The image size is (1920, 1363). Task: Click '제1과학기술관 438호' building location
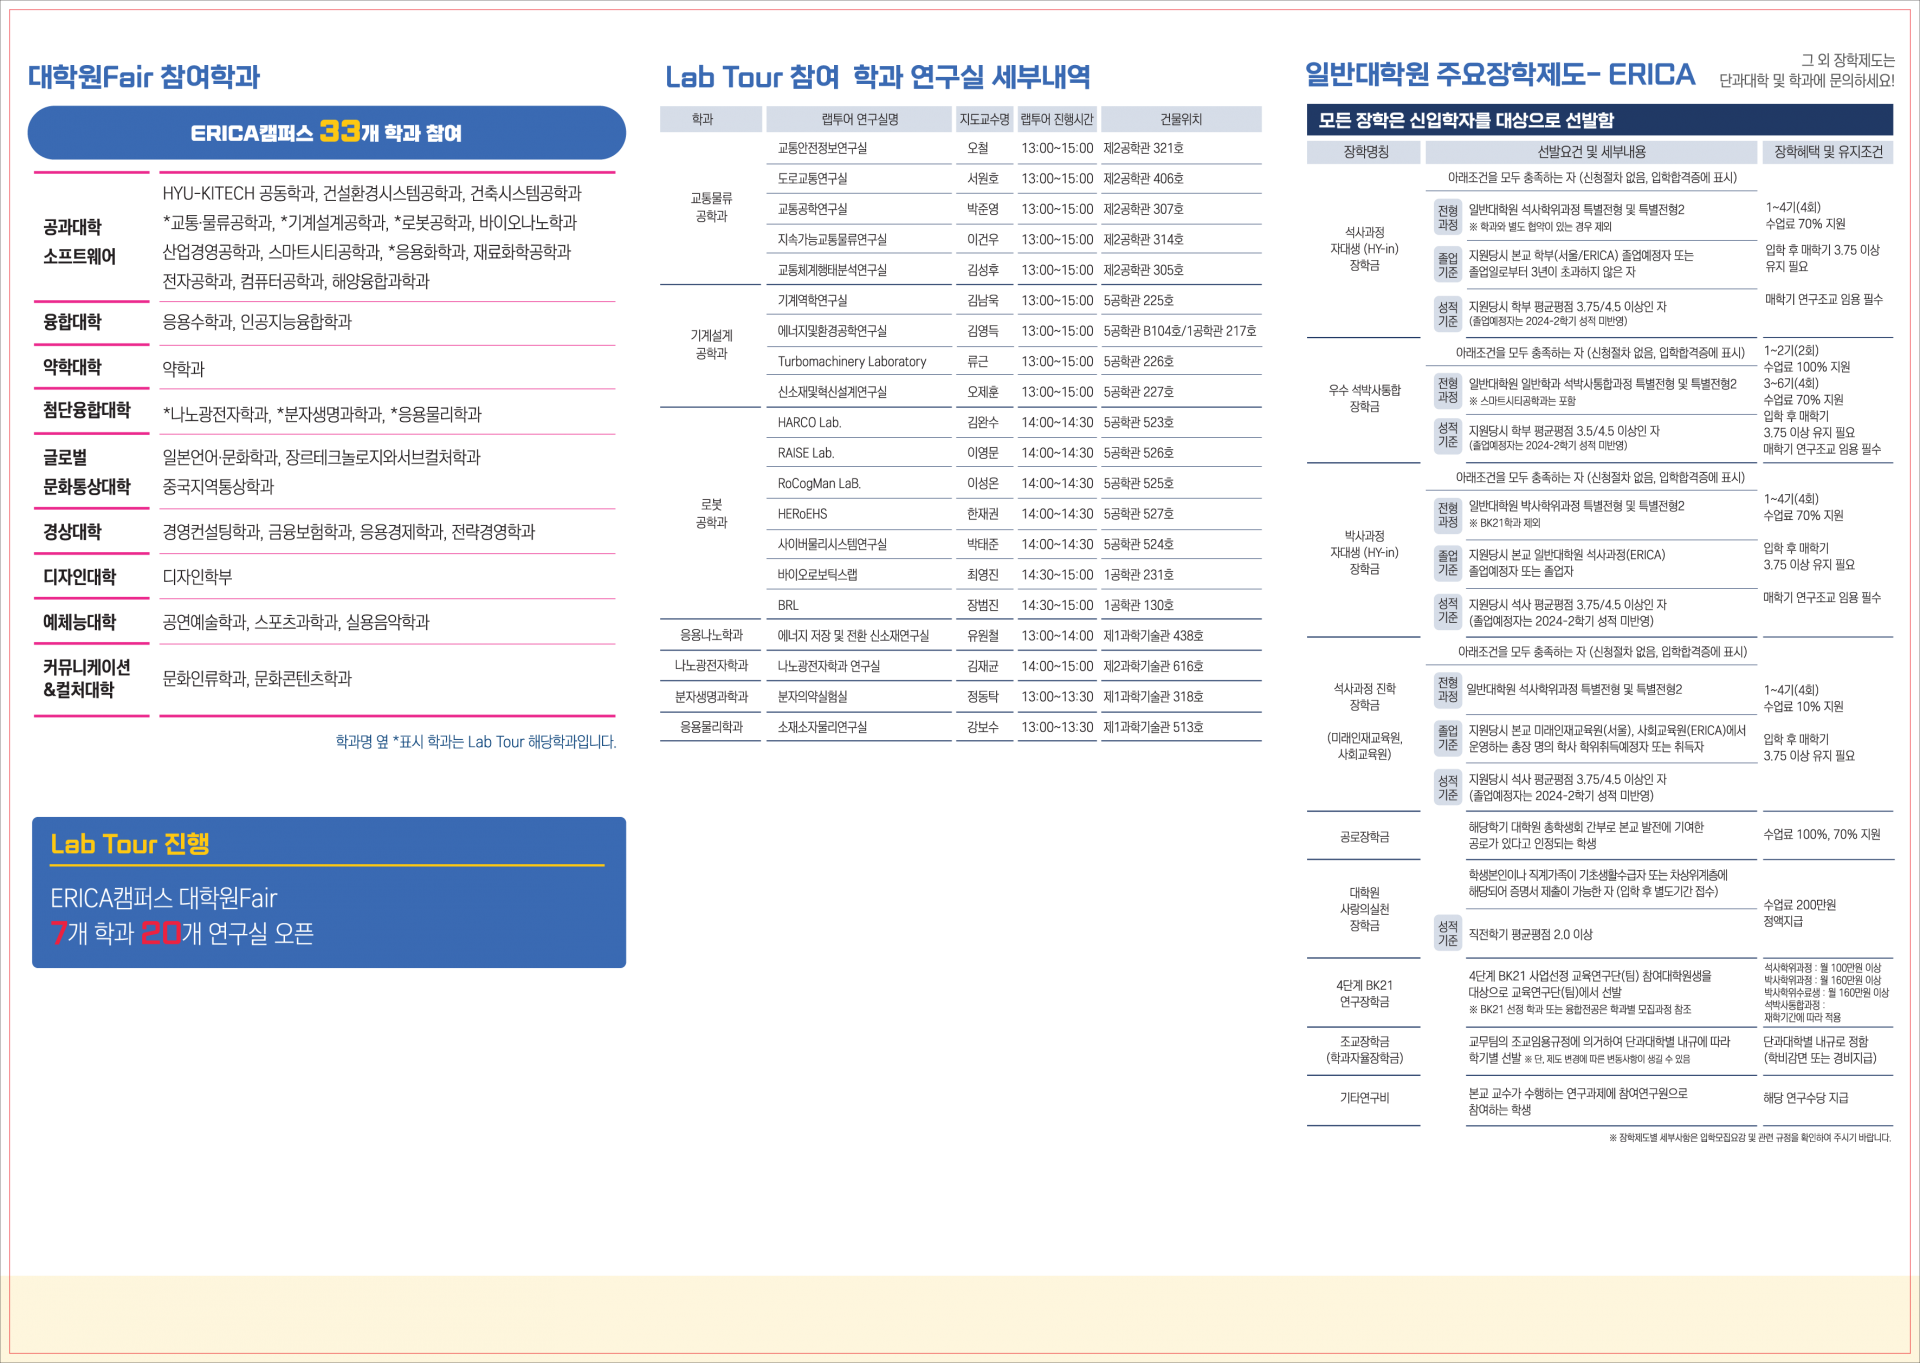(x=1153, y=636)
